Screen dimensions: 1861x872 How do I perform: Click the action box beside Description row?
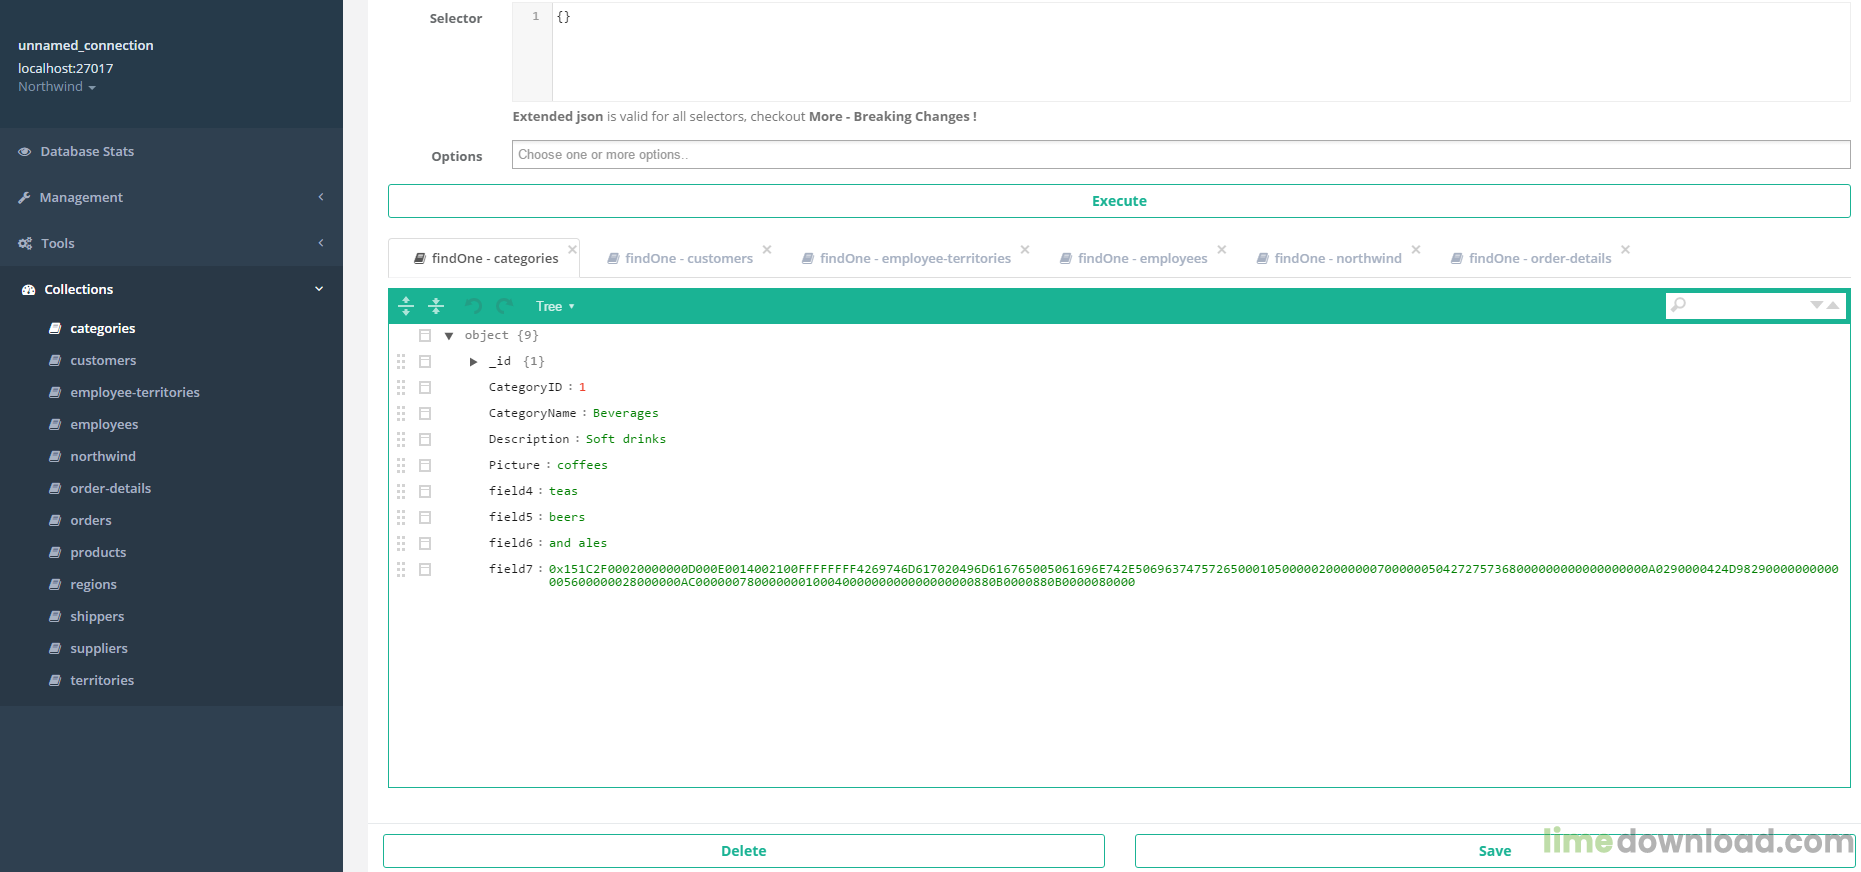point(425,439)
